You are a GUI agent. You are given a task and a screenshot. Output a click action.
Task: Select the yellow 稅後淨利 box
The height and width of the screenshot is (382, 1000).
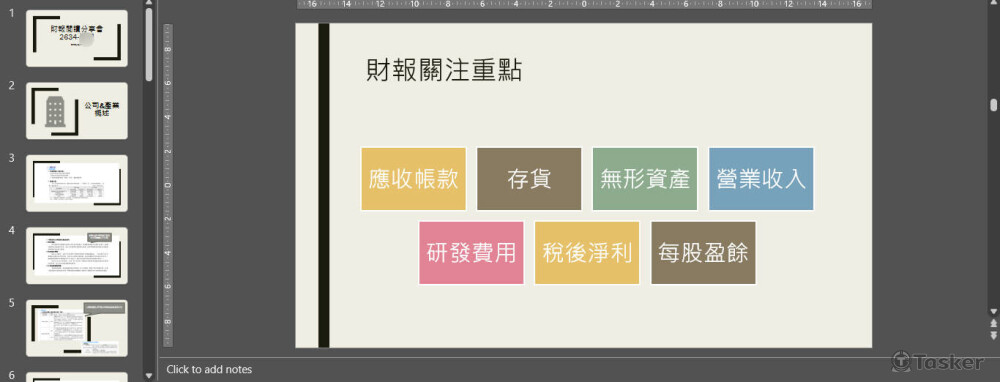pyautogui.click(x=587, y=253)
